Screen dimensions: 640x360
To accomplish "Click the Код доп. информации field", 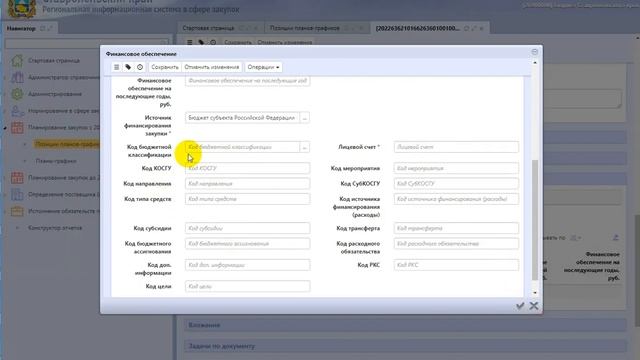I will [247, 265].
